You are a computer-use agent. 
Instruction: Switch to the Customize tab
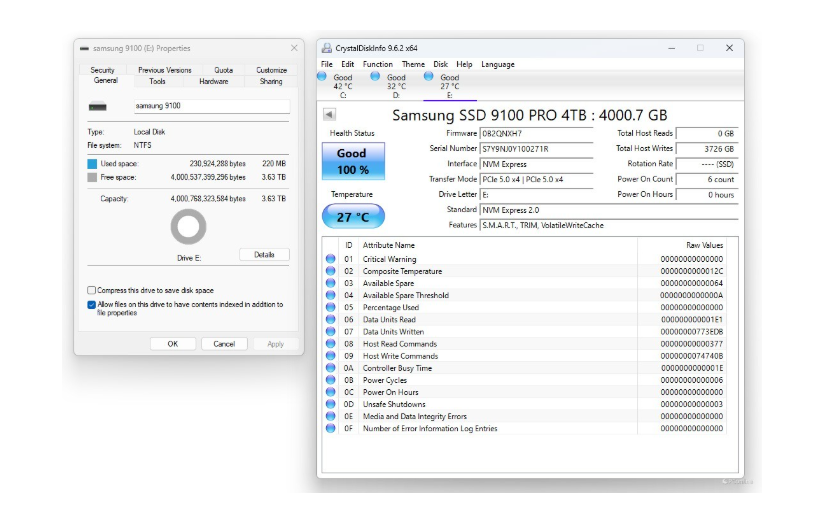coord(272,70)
